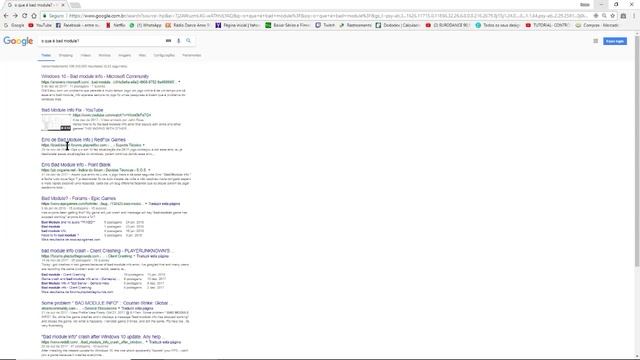Viewport: 640px width, 360px height.
Task: Open the Yahoo Página inicial bookmark
Action: pos(238,25)
